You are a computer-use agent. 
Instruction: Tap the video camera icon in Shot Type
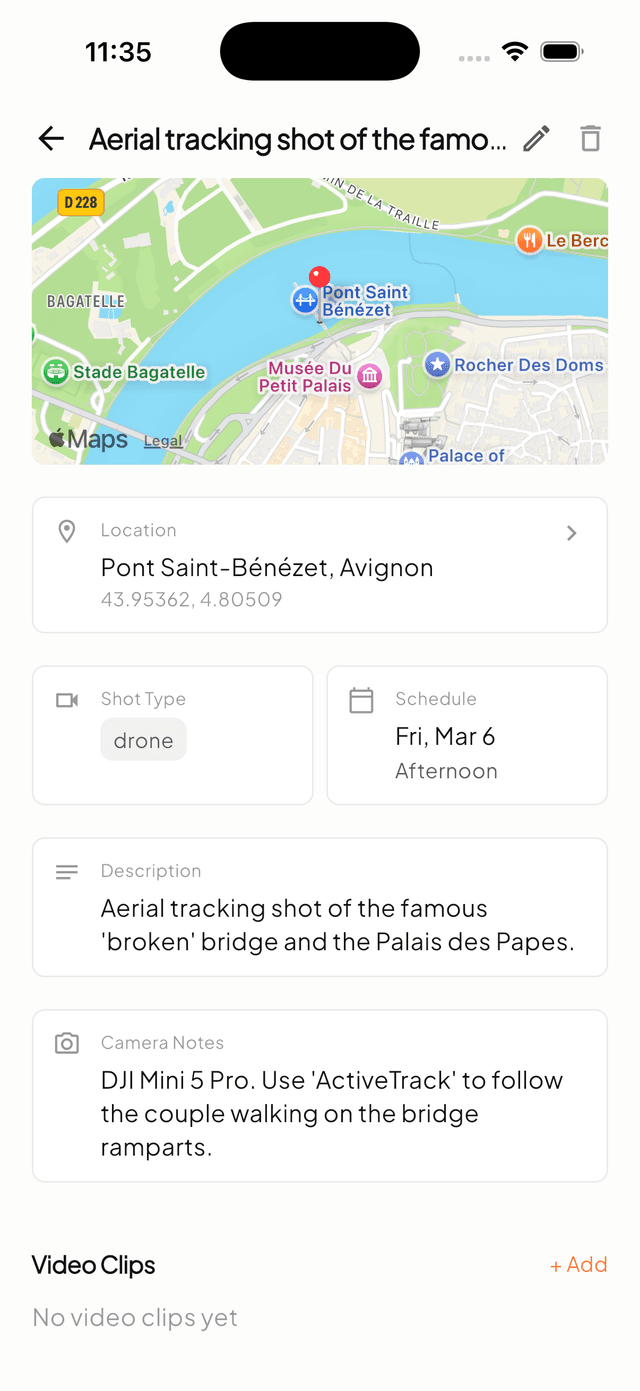[66, 700]
